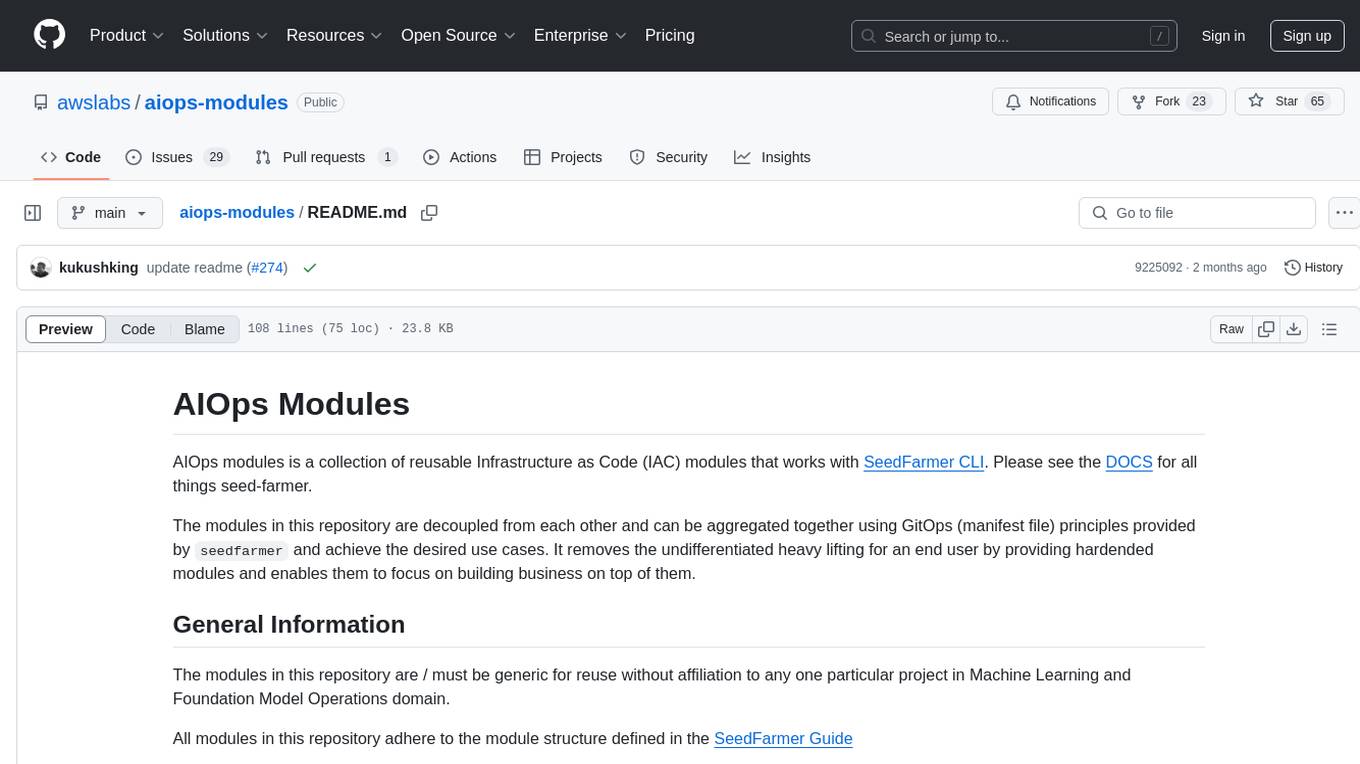This screenshot has width=1360, height=764.
Task: Switch to the Projects tab
Action: tap(563, 157)
